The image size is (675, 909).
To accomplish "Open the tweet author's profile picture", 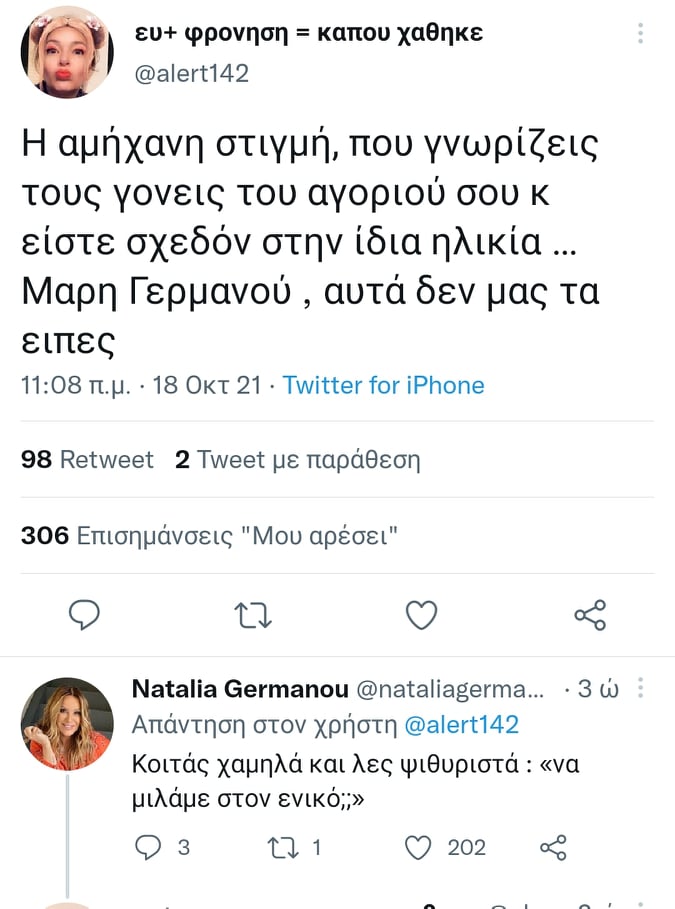I will pyautogui.click(x=67, y=52).
